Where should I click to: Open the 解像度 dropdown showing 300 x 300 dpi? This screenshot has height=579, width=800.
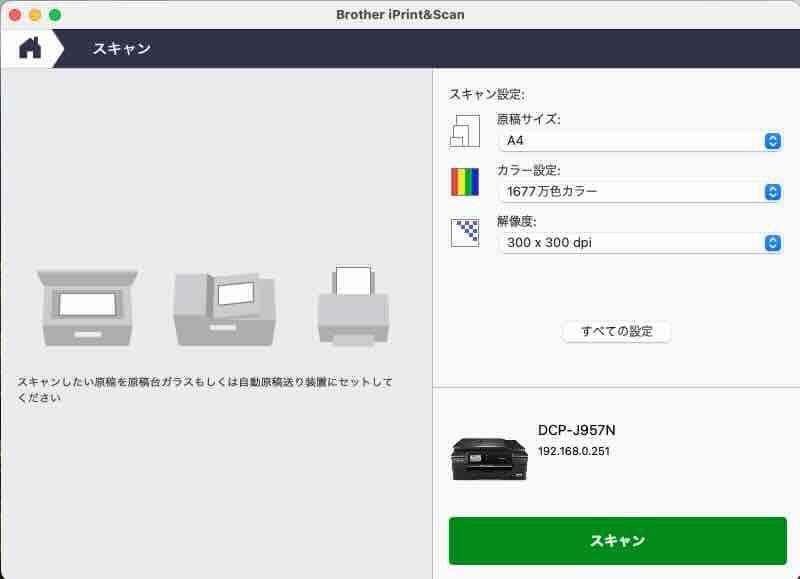tap(640, 243)
